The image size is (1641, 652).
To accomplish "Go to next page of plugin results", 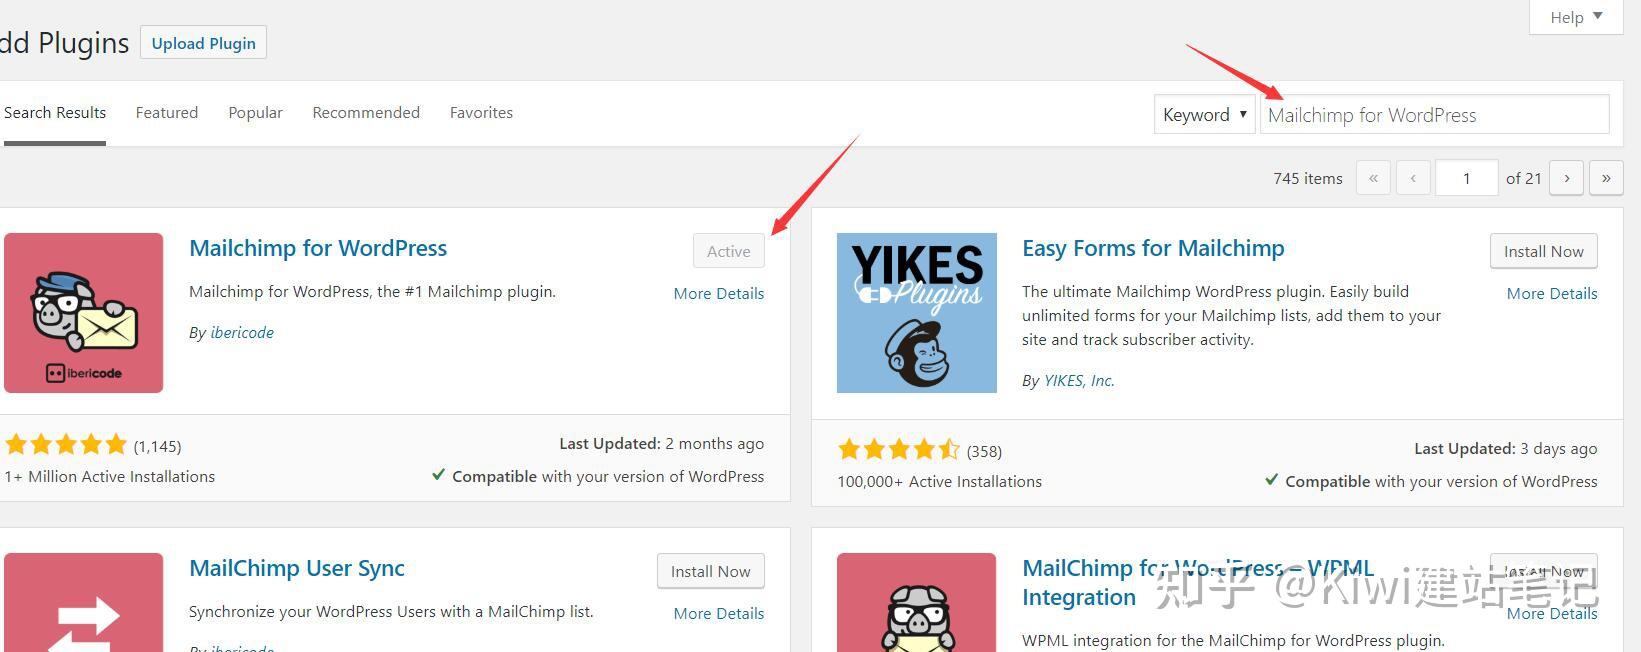I will (1566, 178).
